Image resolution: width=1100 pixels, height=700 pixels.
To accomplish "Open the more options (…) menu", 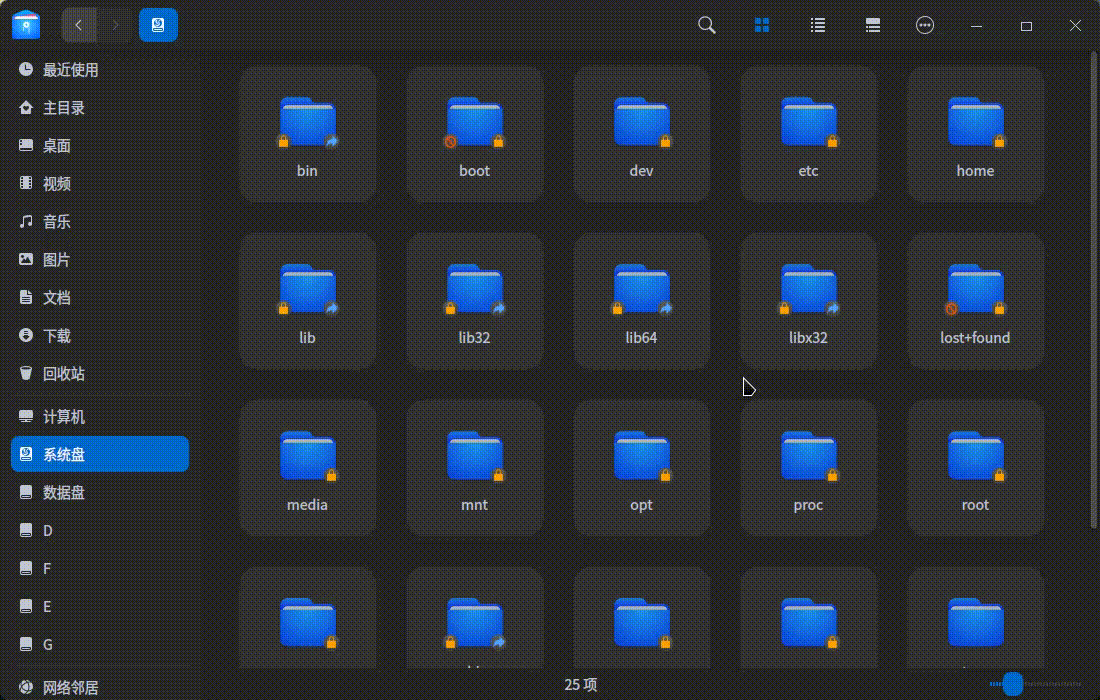I will (x=925, y=25).
